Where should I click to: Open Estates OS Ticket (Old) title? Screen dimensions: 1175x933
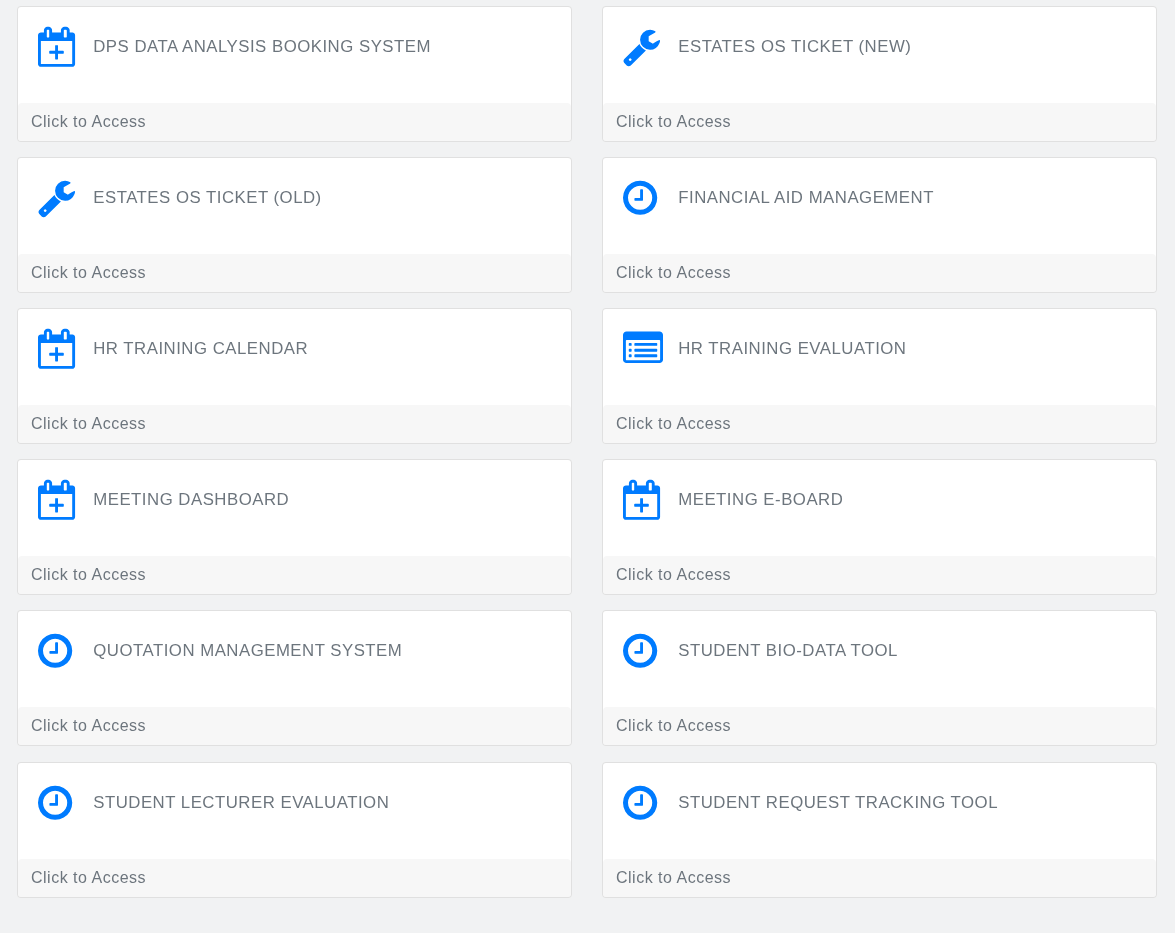[207, 197]
